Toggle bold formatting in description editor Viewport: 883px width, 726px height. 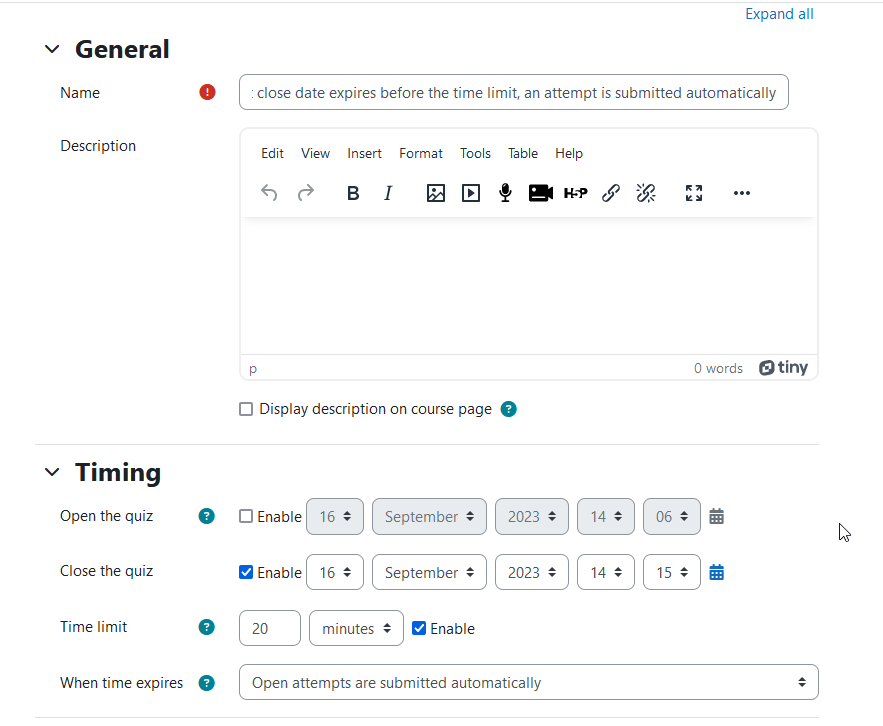pos(353,193)
